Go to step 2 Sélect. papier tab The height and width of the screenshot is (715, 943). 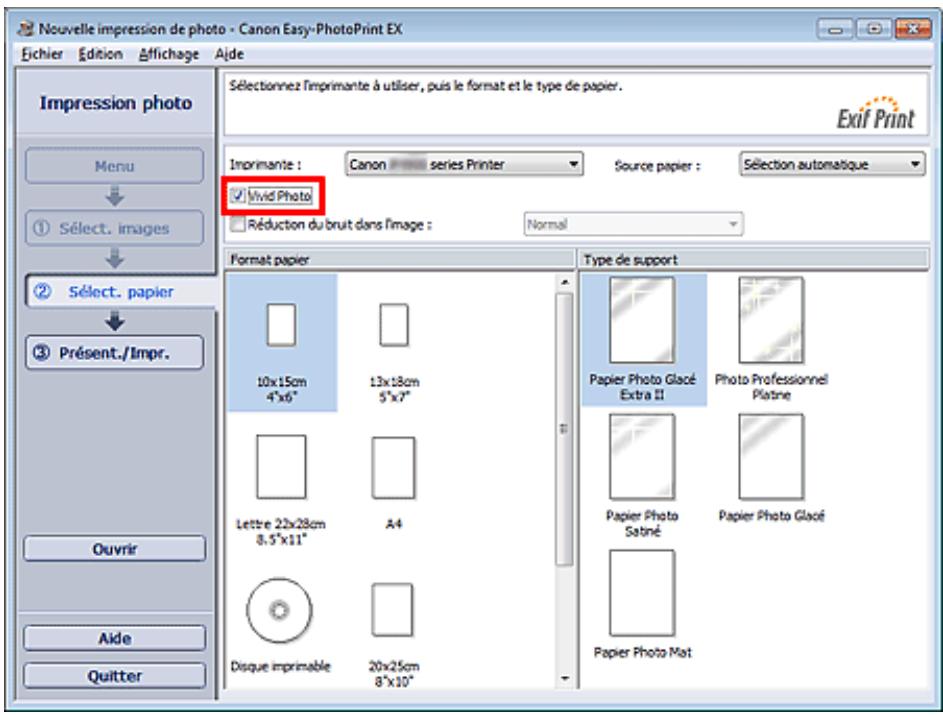120,292
